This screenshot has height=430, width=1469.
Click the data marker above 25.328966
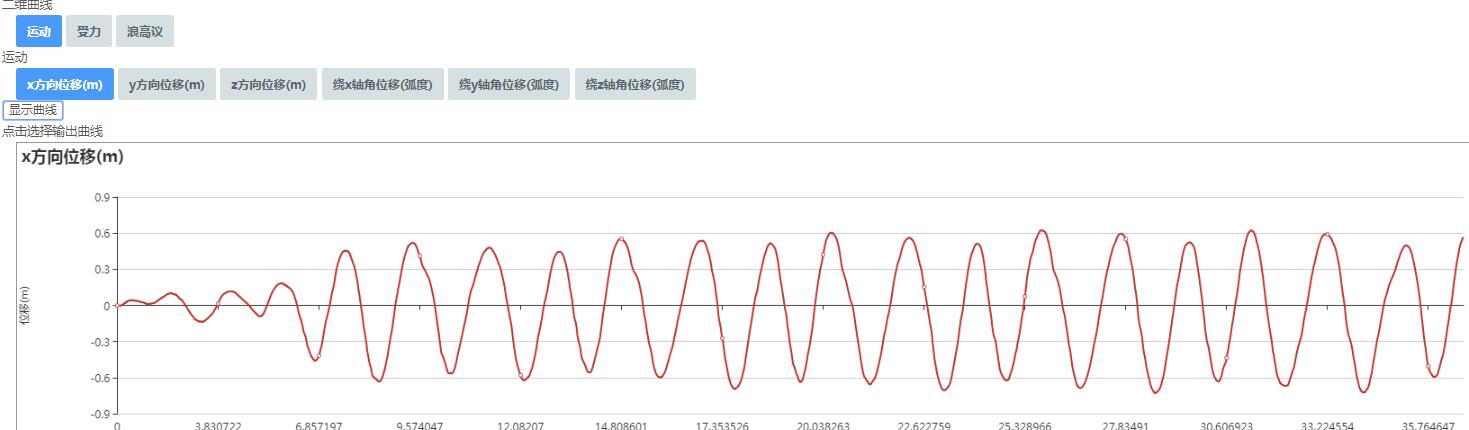coord(1024,296)
